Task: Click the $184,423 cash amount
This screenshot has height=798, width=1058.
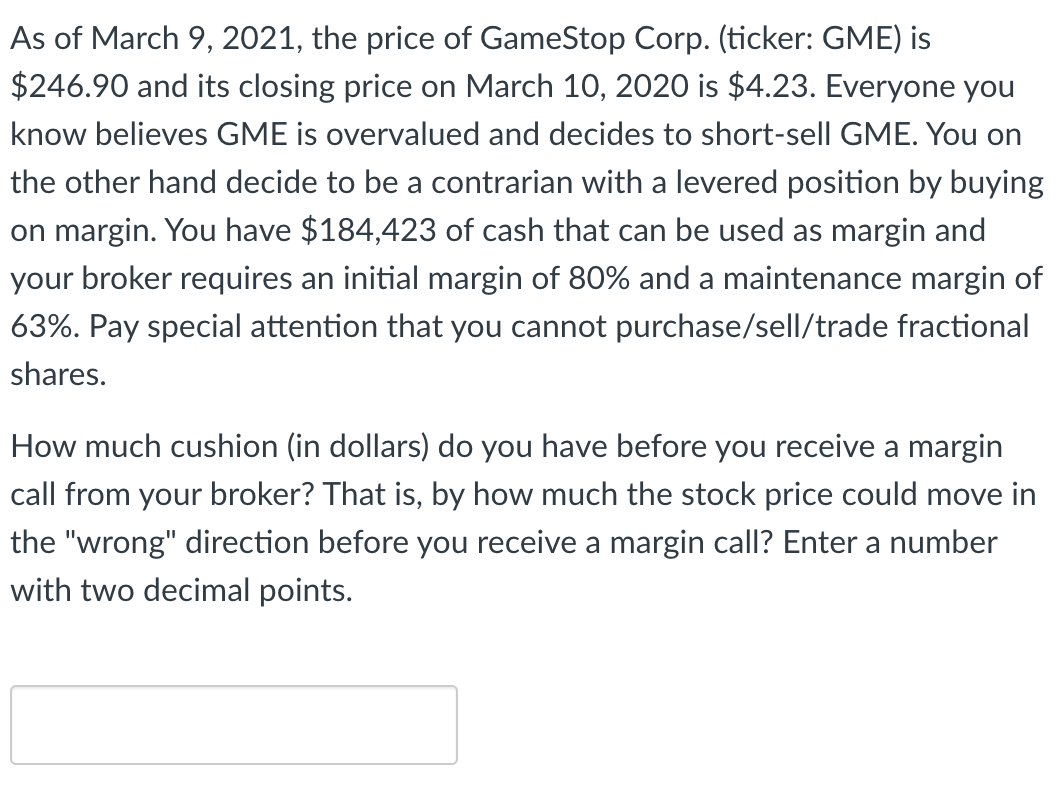Action: coord(368,231)
